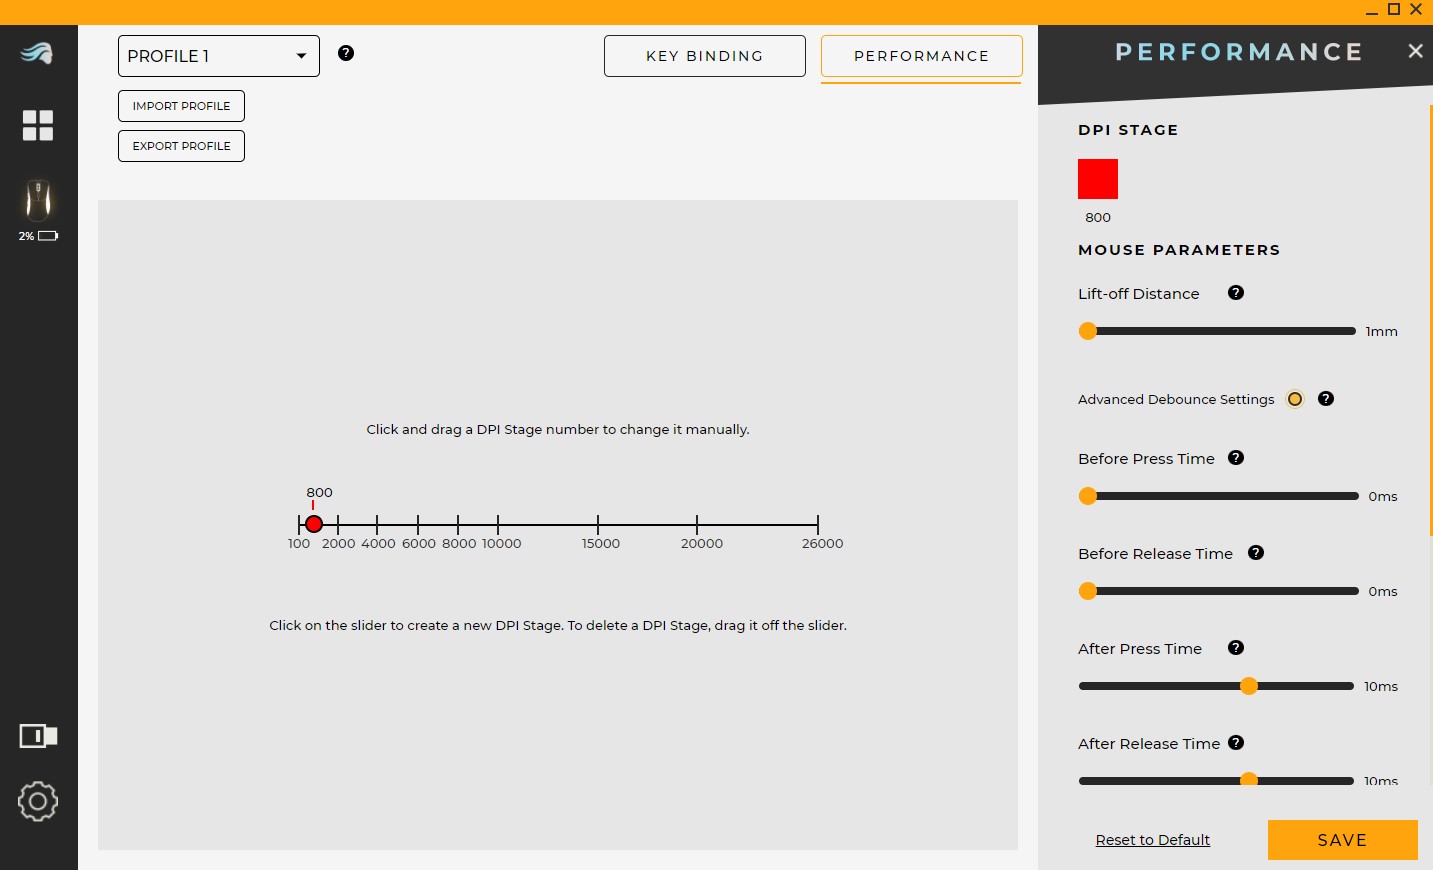Click the 15000 tick on DPI slider
The width and height of the screenshot is (1433, 870).
pos(598,524)
